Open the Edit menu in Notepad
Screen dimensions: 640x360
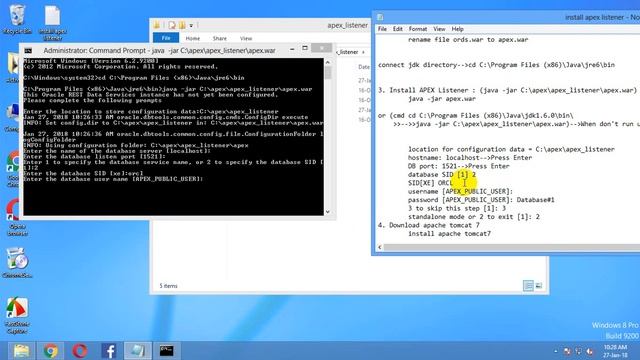[398, 29]
